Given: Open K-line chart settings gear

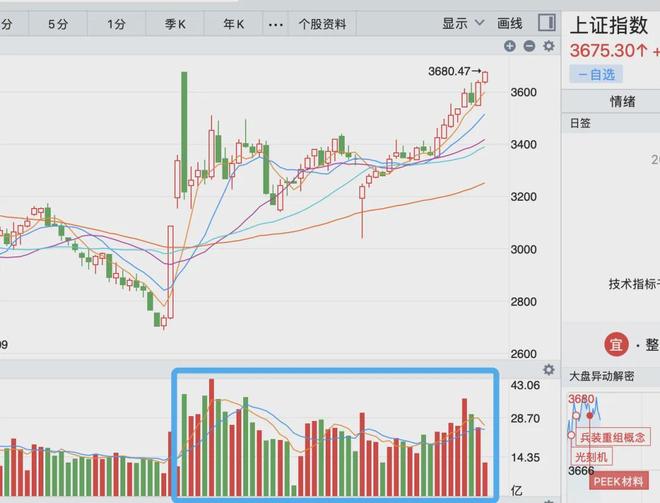Looking at the screenshot, I should tap(549, 46).
